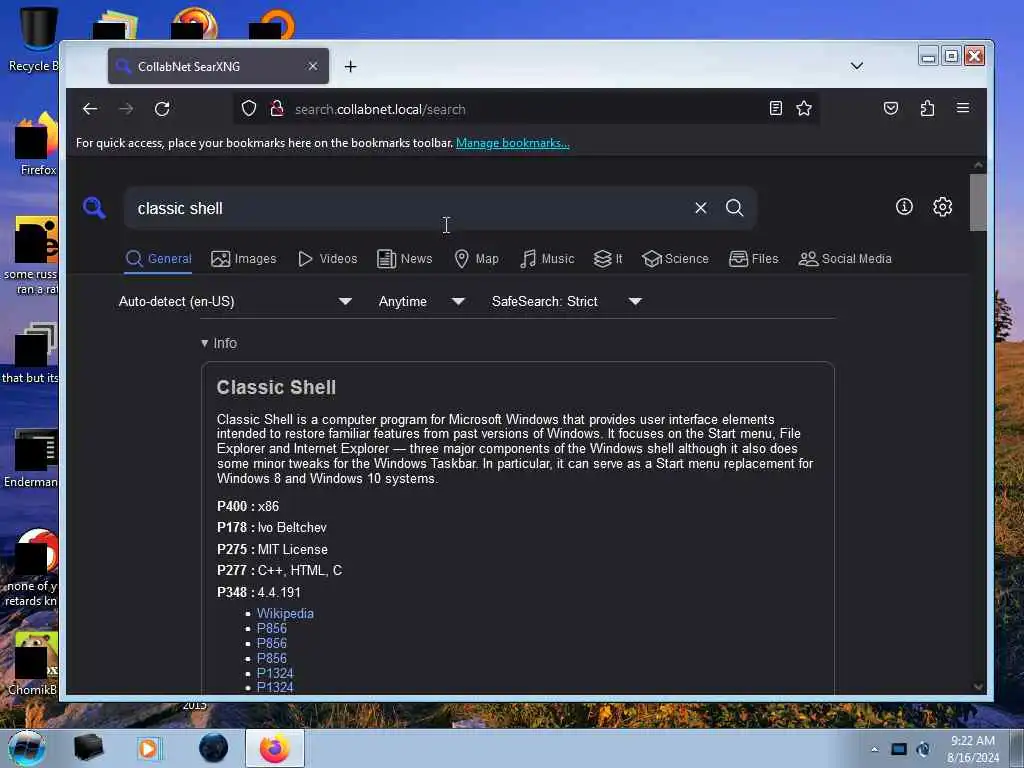Open the Windows Start orb

(x=27, y=748)
